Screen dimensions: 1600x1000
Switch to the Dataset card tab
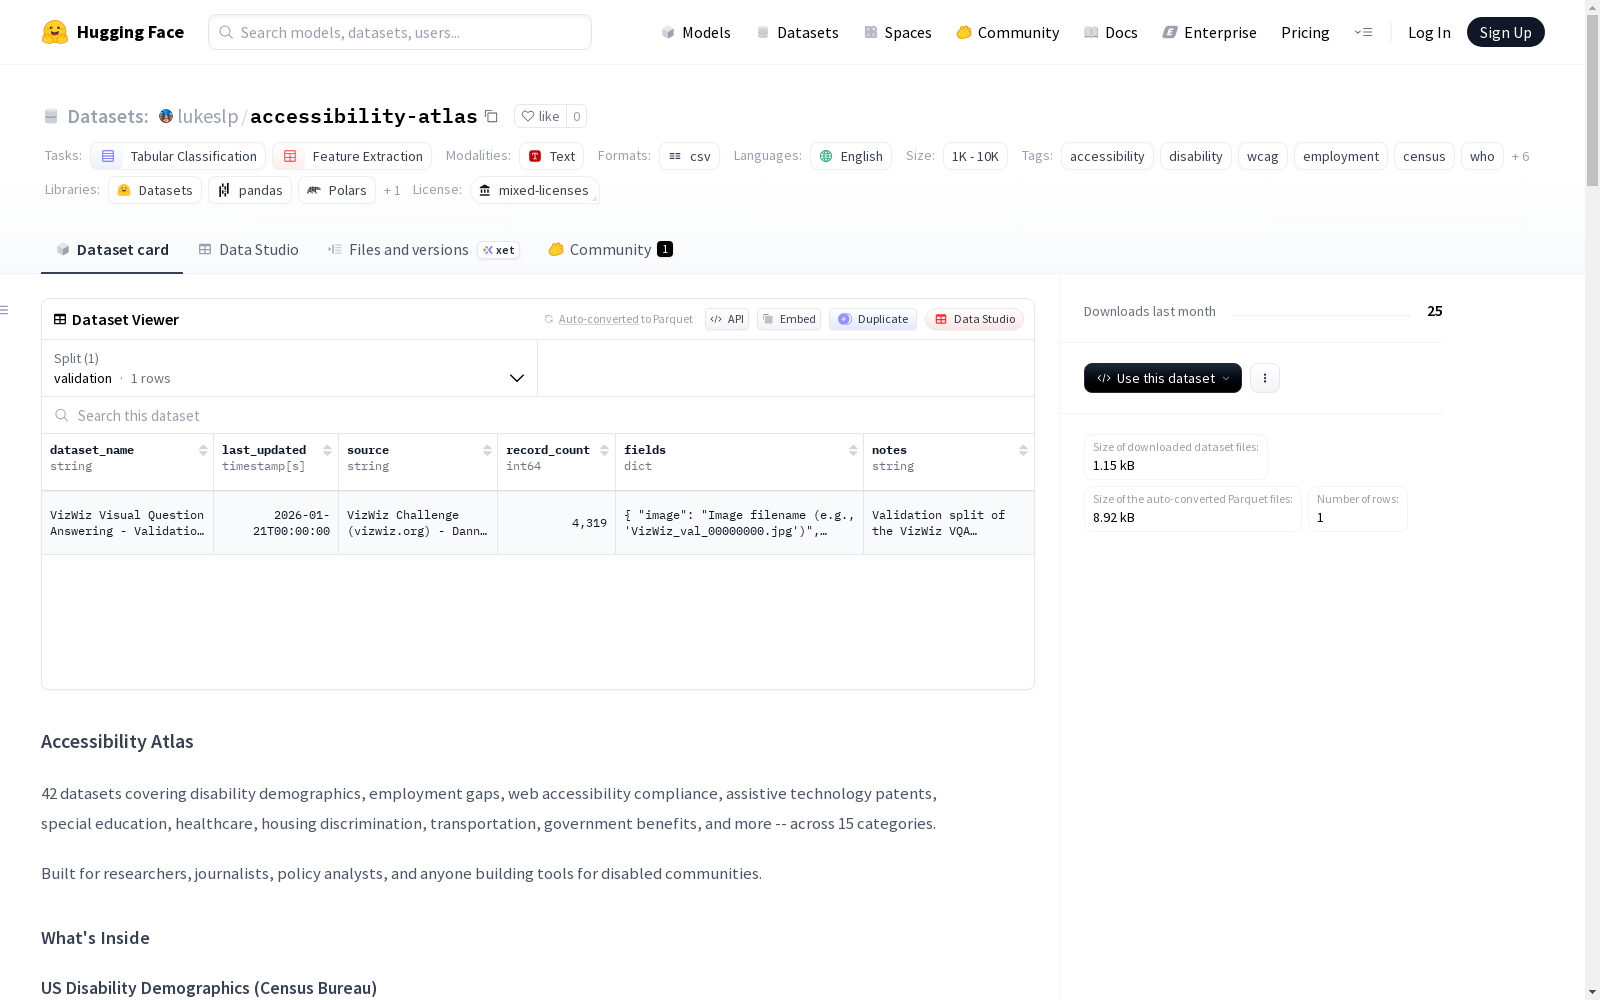coord(112,250)
